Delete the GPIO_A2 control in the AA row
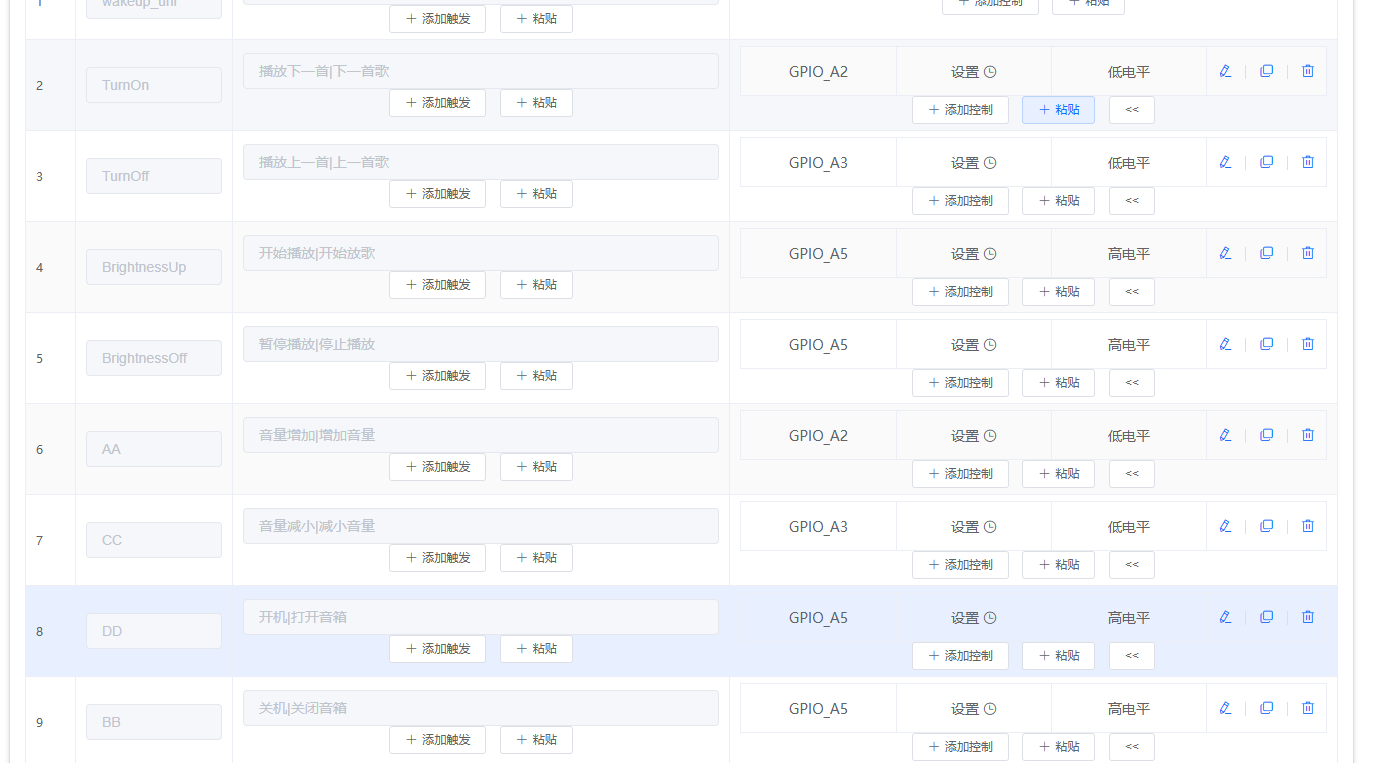This screenshot has width=1379, height=763. [1307, 434]
